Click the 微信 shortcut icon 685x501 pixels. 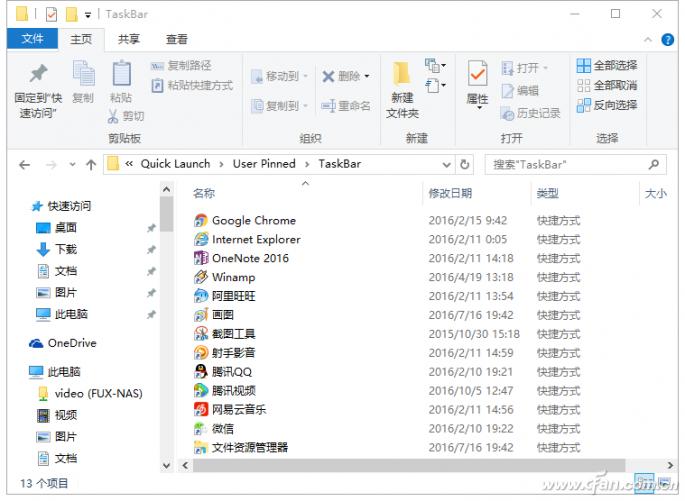(201, 429)
